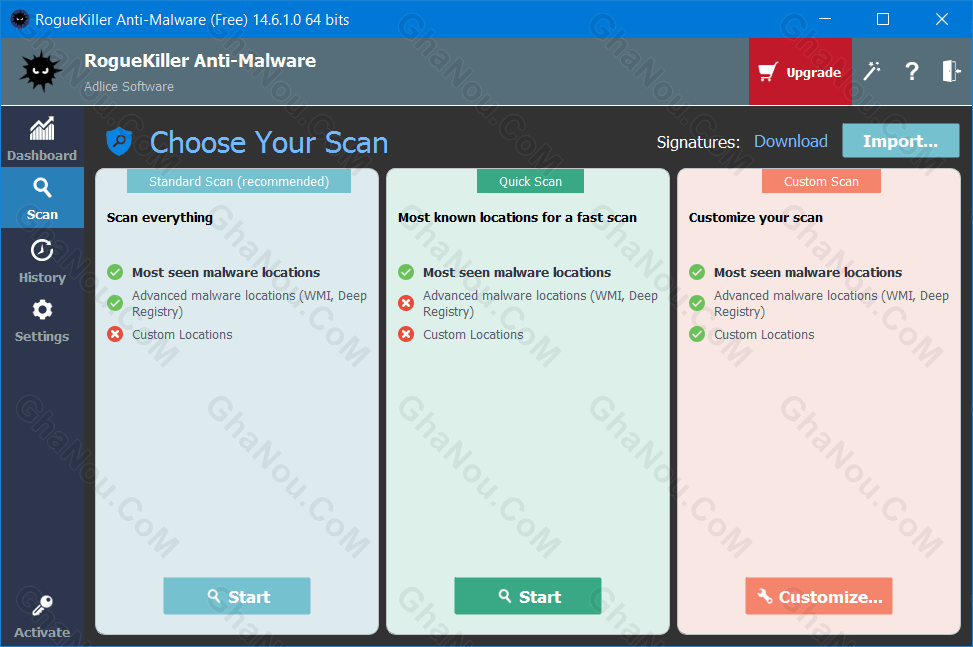Image resolution: width=973 pixels, height=647 pixels.
Task: Click the Customize... button
Action: tap(818, 596)
